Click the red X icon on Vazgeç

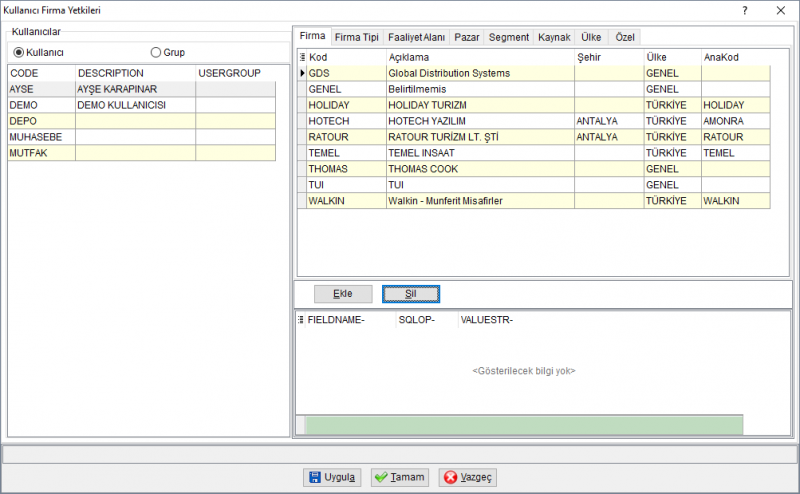(451, 477)
